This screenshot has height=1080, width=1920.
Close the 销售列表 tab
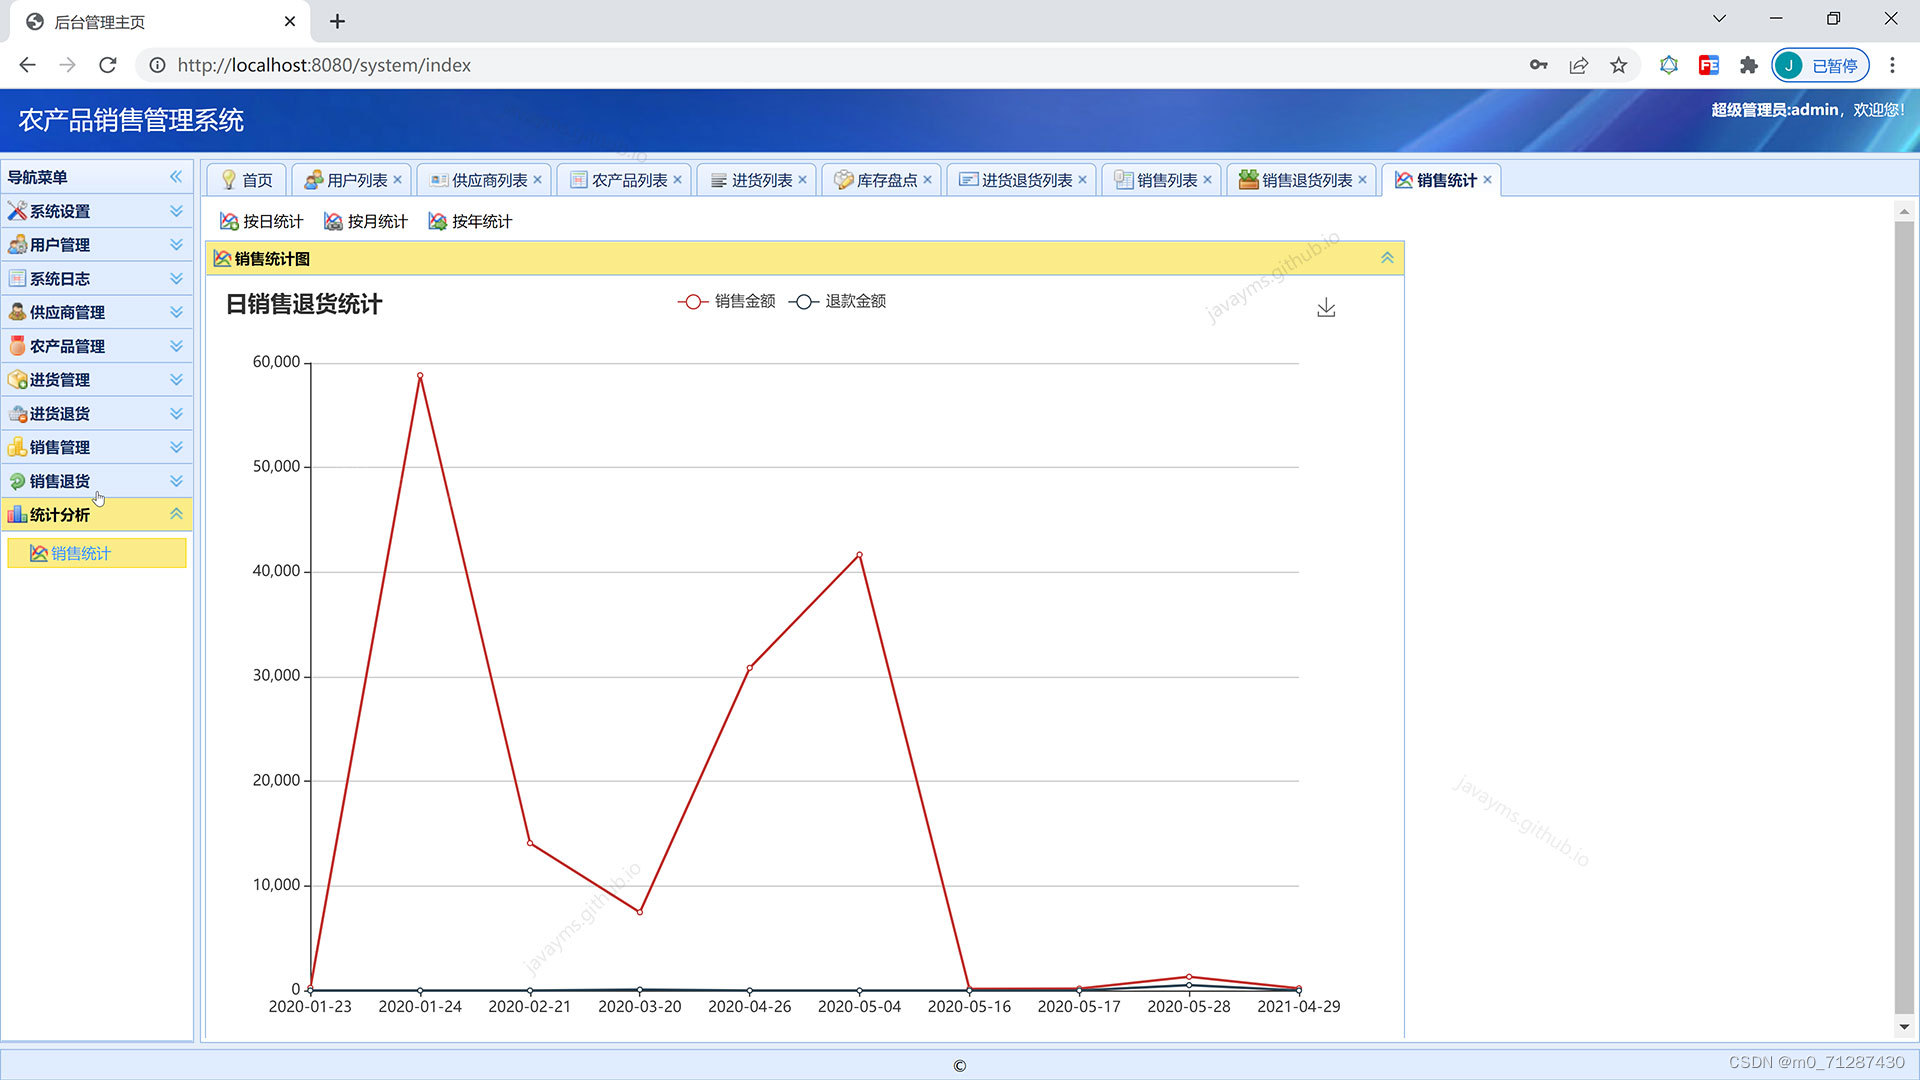tap(1207, 180)
